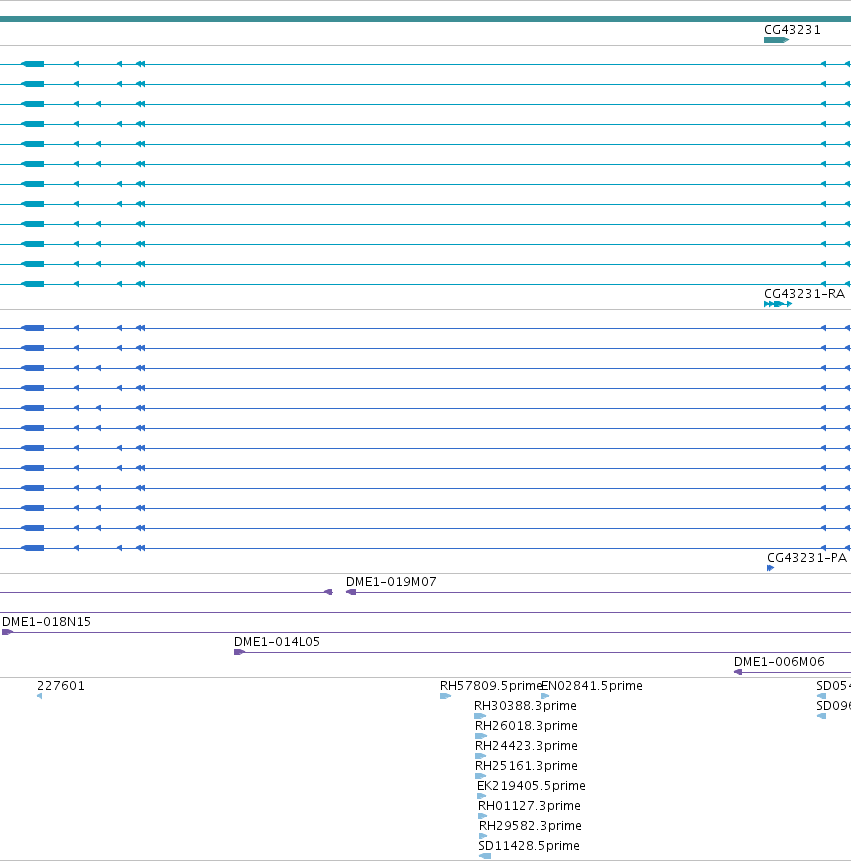The height and width of the screenshot is (861, 851).
Task: Select the DME1-014L05 label
Action: coord(277,642)
